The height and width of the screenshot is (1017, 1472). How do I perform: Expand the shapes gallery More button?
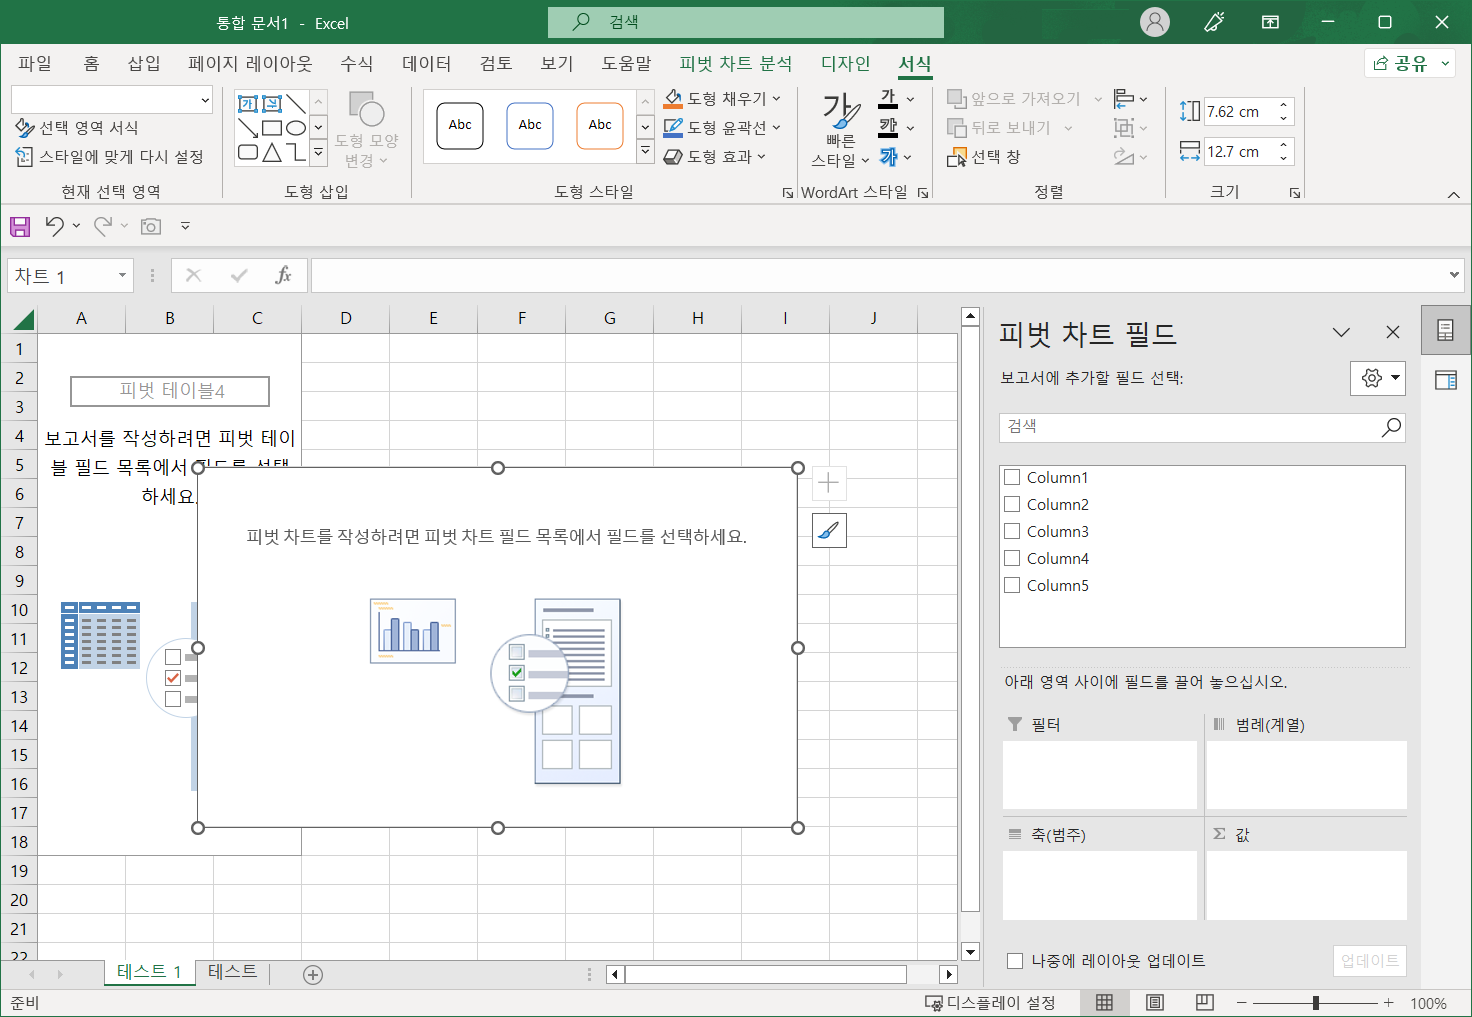[319, 152]
